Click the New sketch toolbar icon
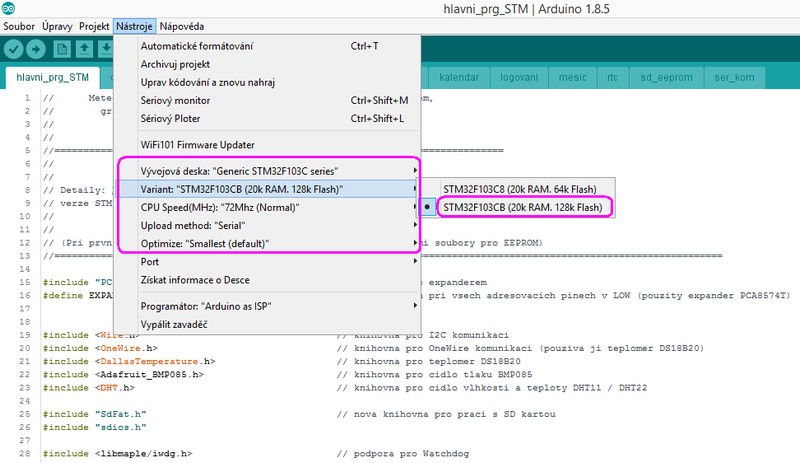 62,50
